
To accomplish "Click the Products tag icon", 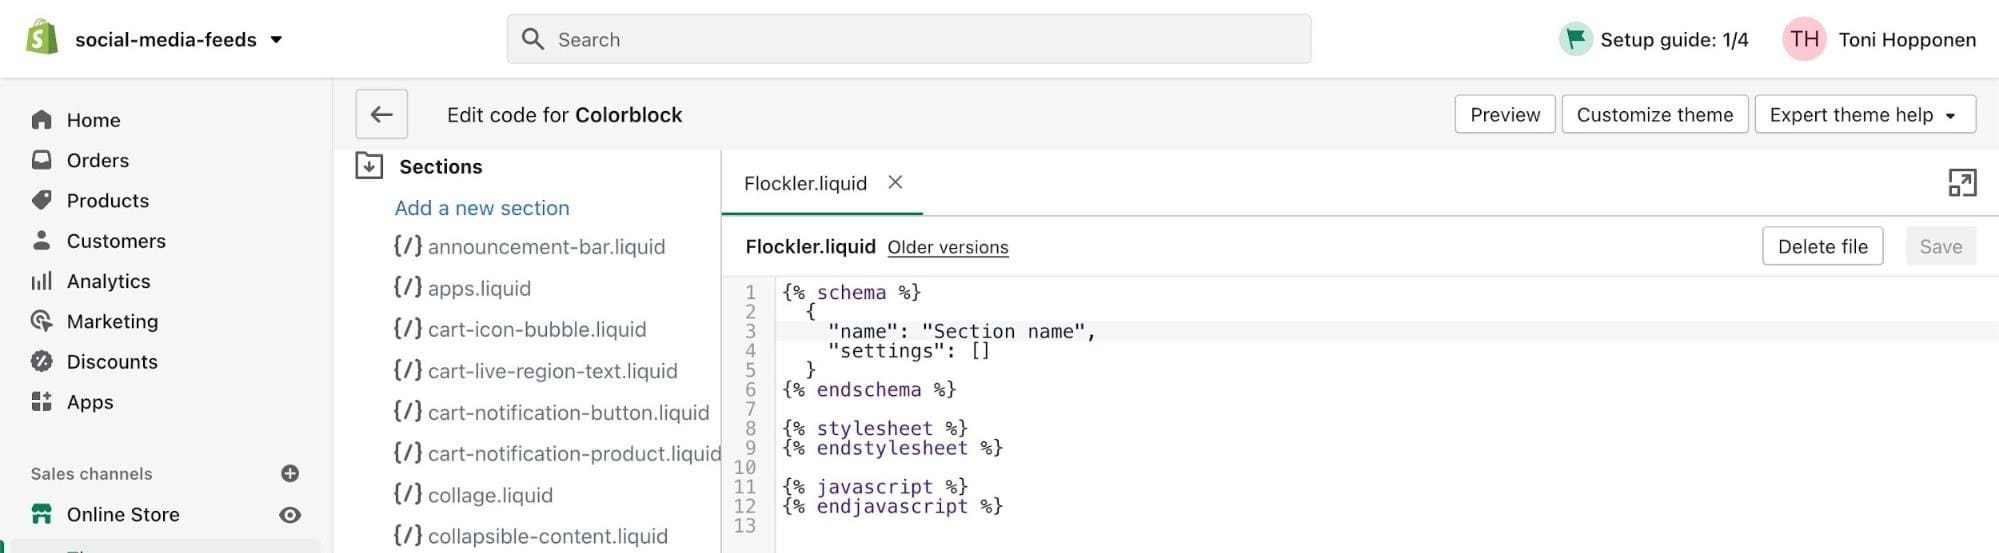I will click(42, 200).
